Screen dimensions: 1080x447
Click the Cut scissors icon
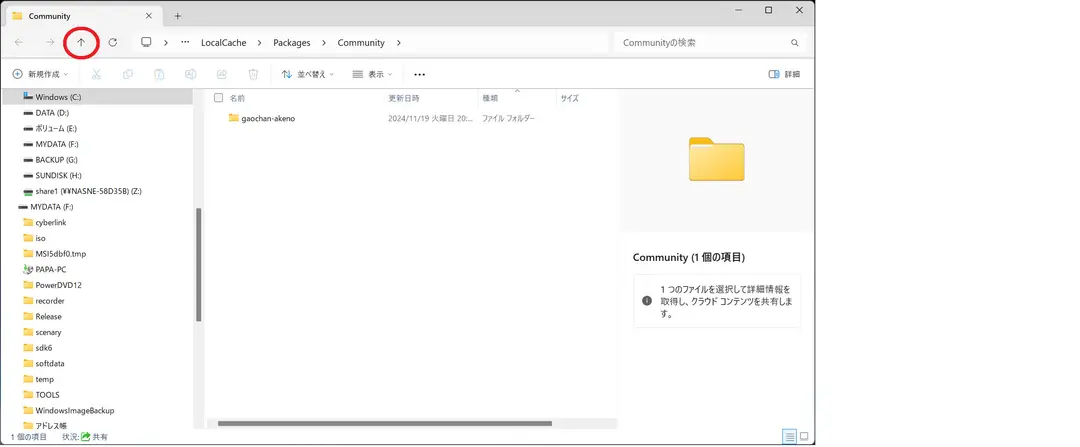click(x=96, y=74)
